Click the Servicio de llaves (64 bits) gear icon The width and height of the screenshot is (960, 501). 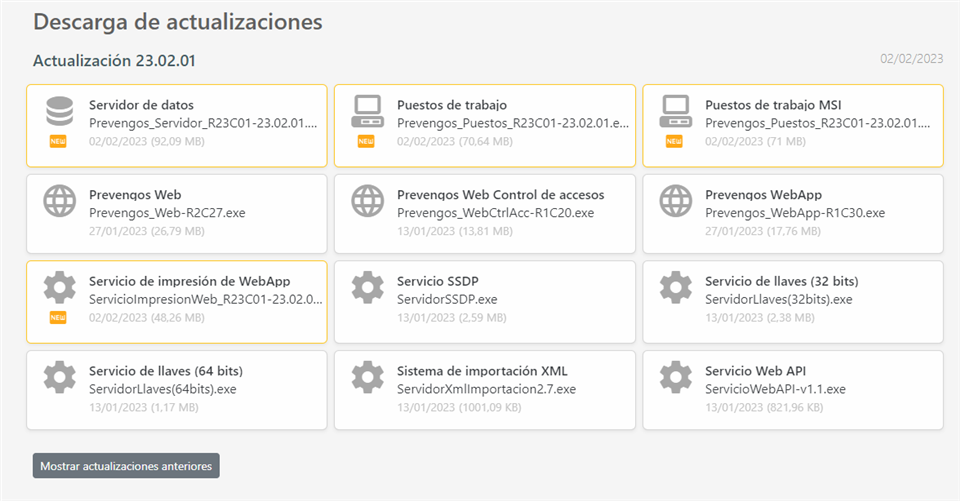(60, 377)
